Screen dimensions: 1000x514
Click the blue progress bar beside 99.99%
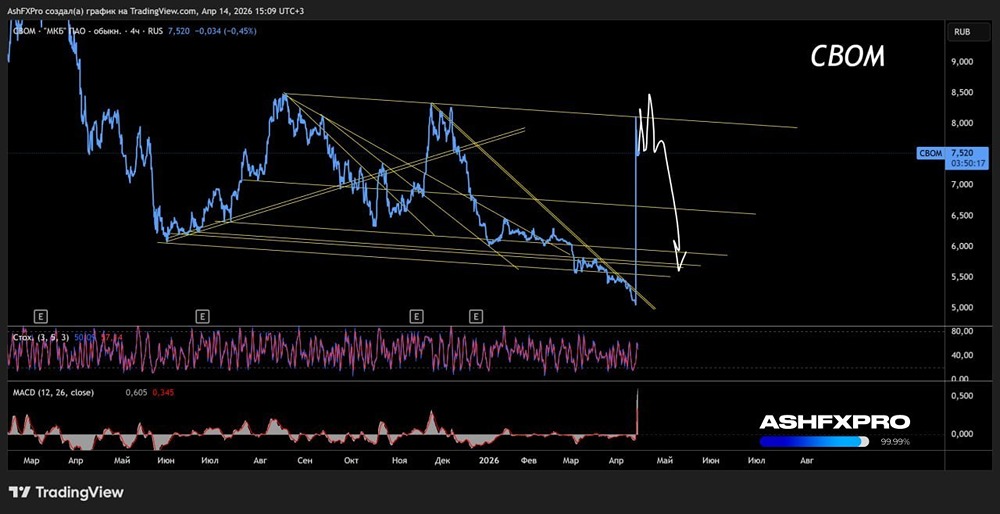pos(814,441)
